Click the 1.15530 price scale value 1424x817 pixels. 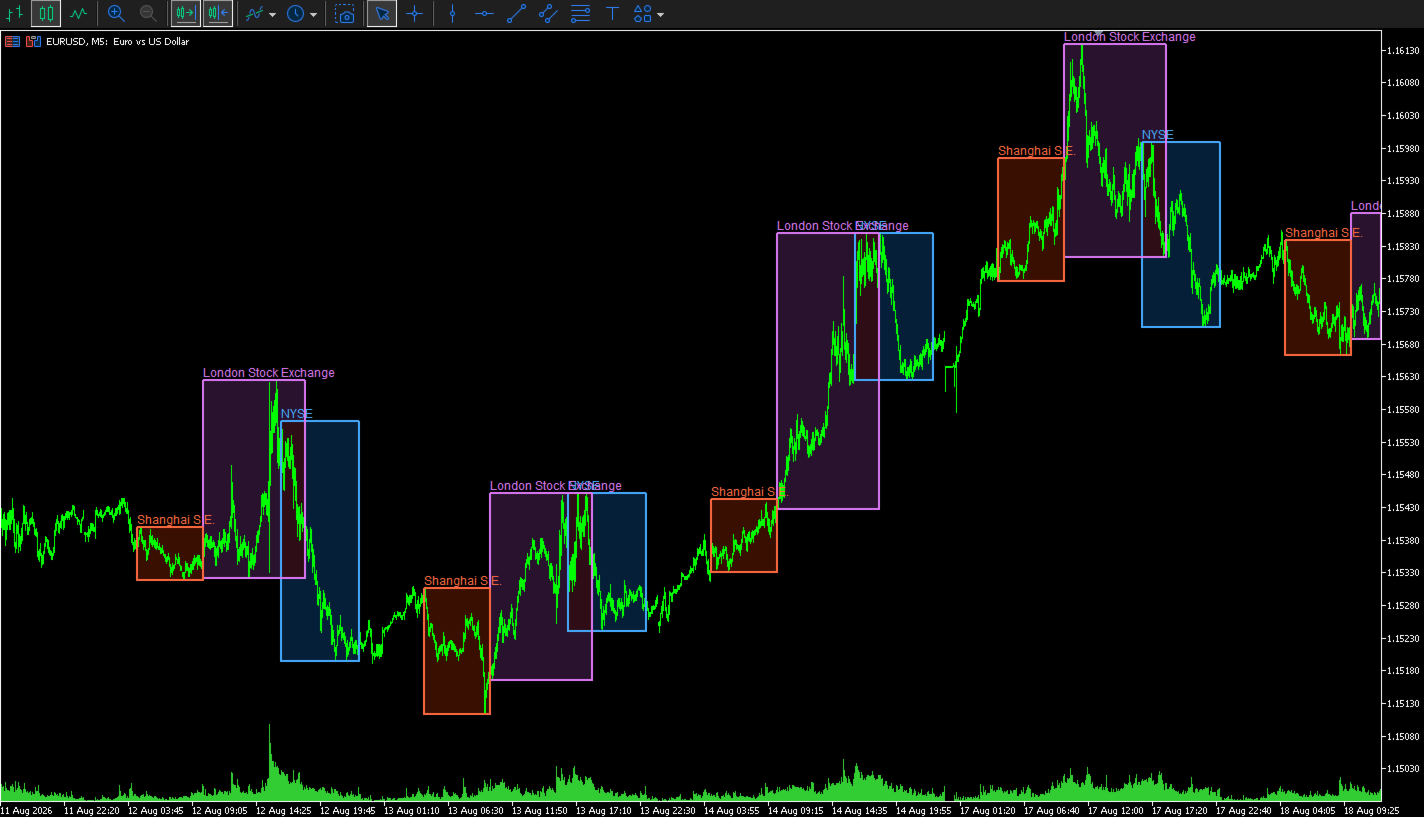pyautogui.click(x=1403, y=442)
